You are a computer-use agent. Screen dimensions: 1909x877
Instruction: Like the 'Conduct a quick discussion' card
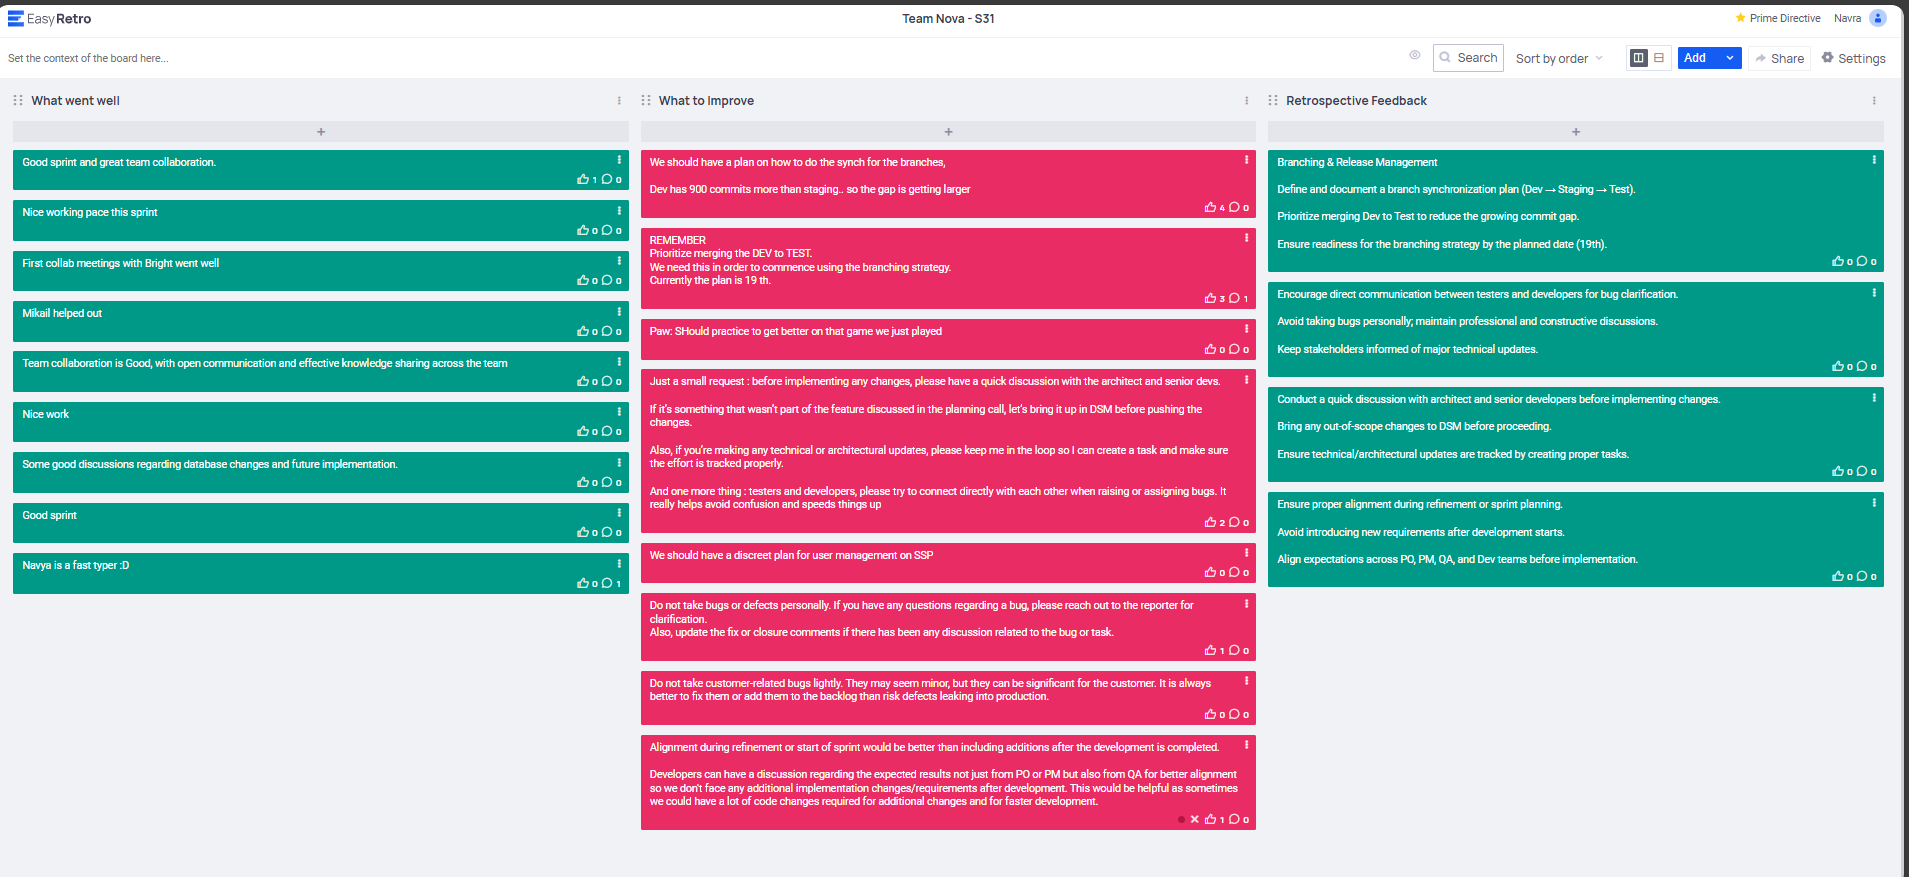(x=1838, y=471)
